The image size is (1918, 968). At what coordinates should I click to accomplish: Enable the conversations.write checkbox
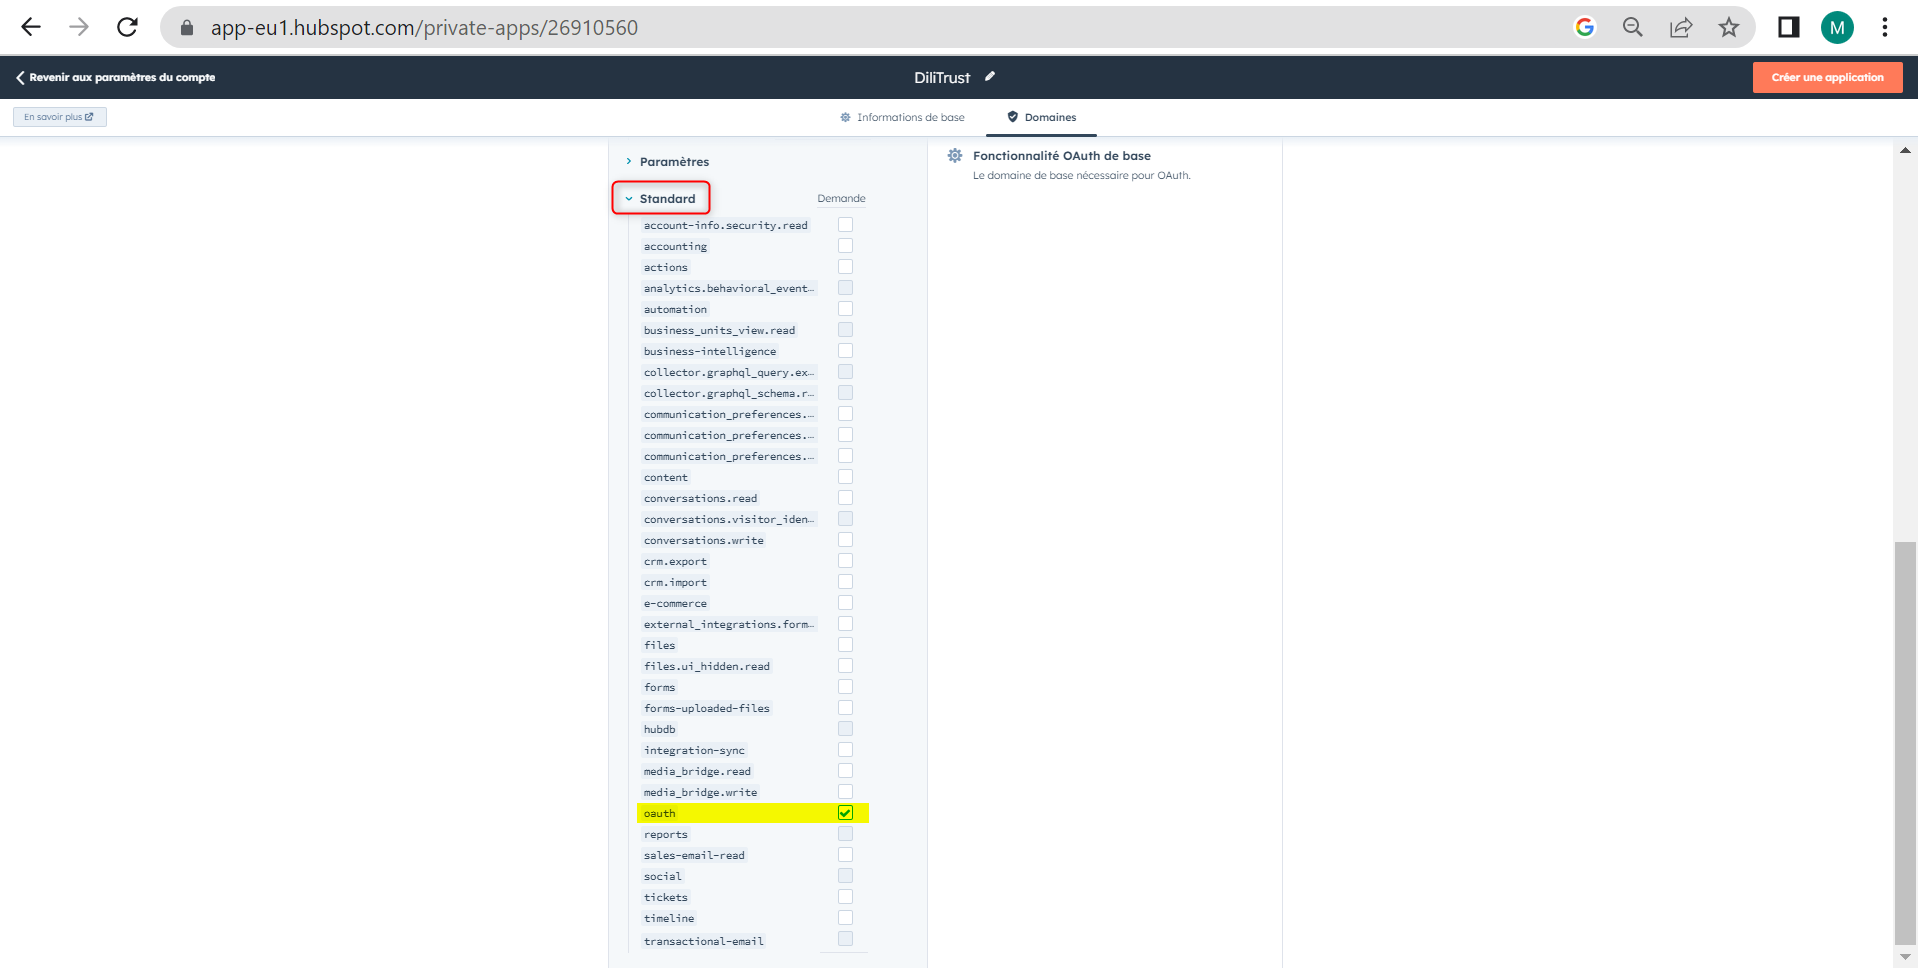click(x=845, y=540)
